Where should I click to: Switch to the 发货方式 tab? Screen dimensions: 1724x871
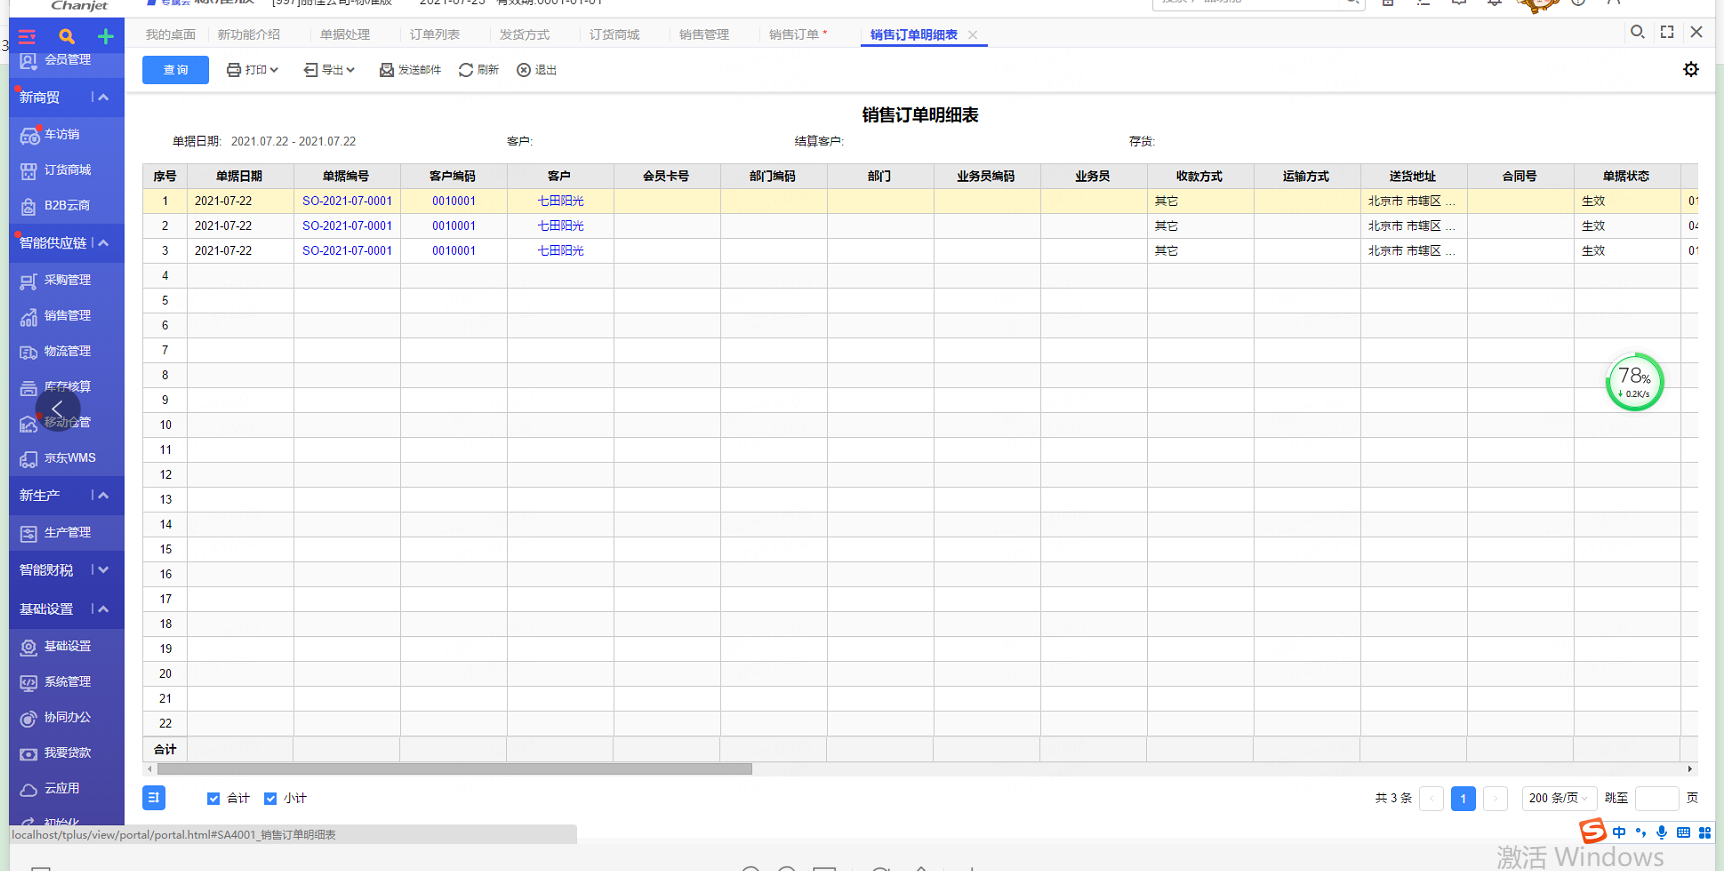(525, 35)
